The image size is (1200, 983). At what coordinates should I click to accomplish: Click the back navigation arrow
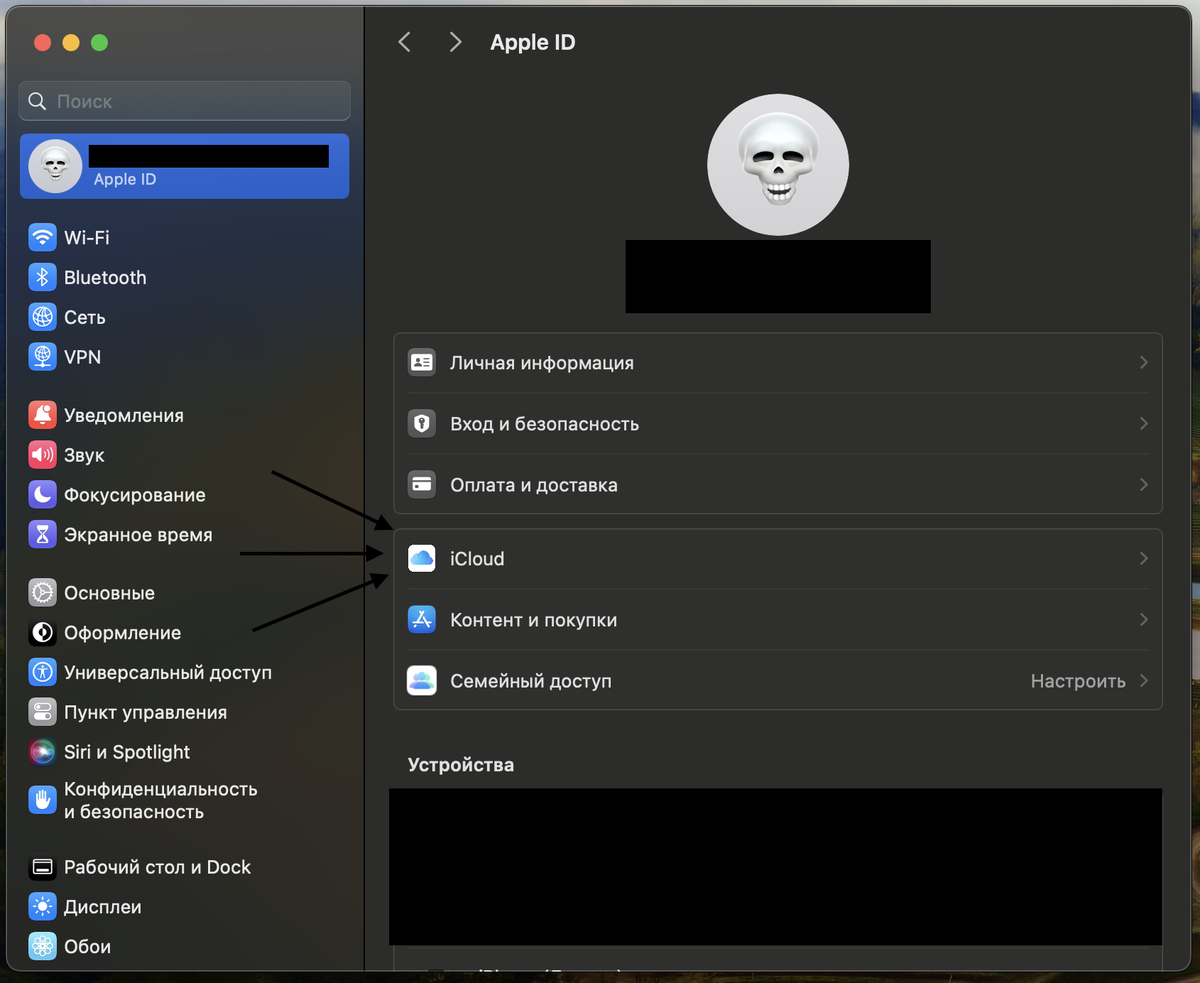pos(404,42)
